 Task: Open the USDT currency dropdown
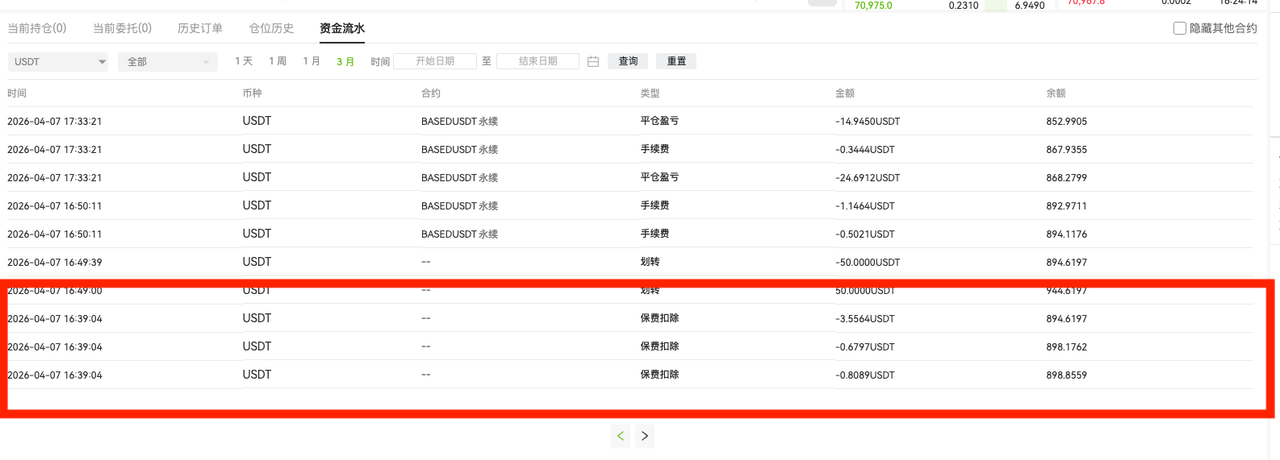(59, 62)
